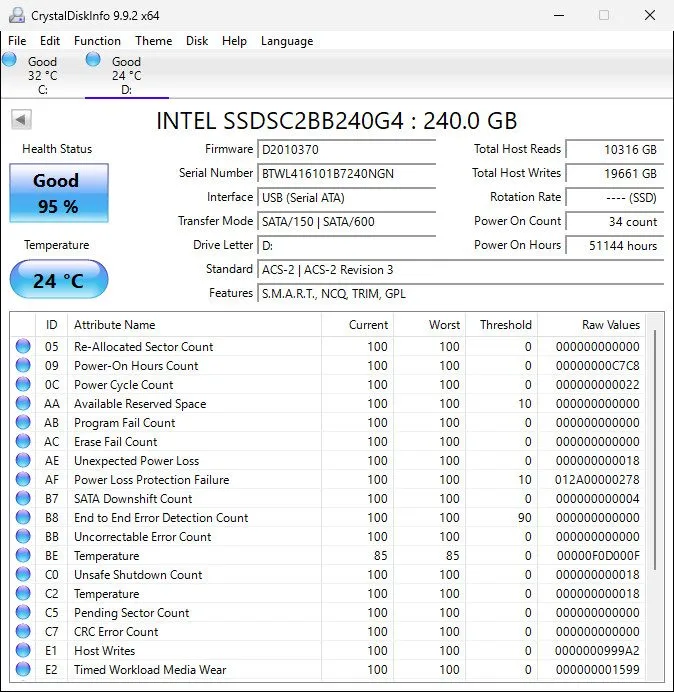The image size is (674, 692).
Task: Click the status orb for Power Cycle Count
Action: 23,384
